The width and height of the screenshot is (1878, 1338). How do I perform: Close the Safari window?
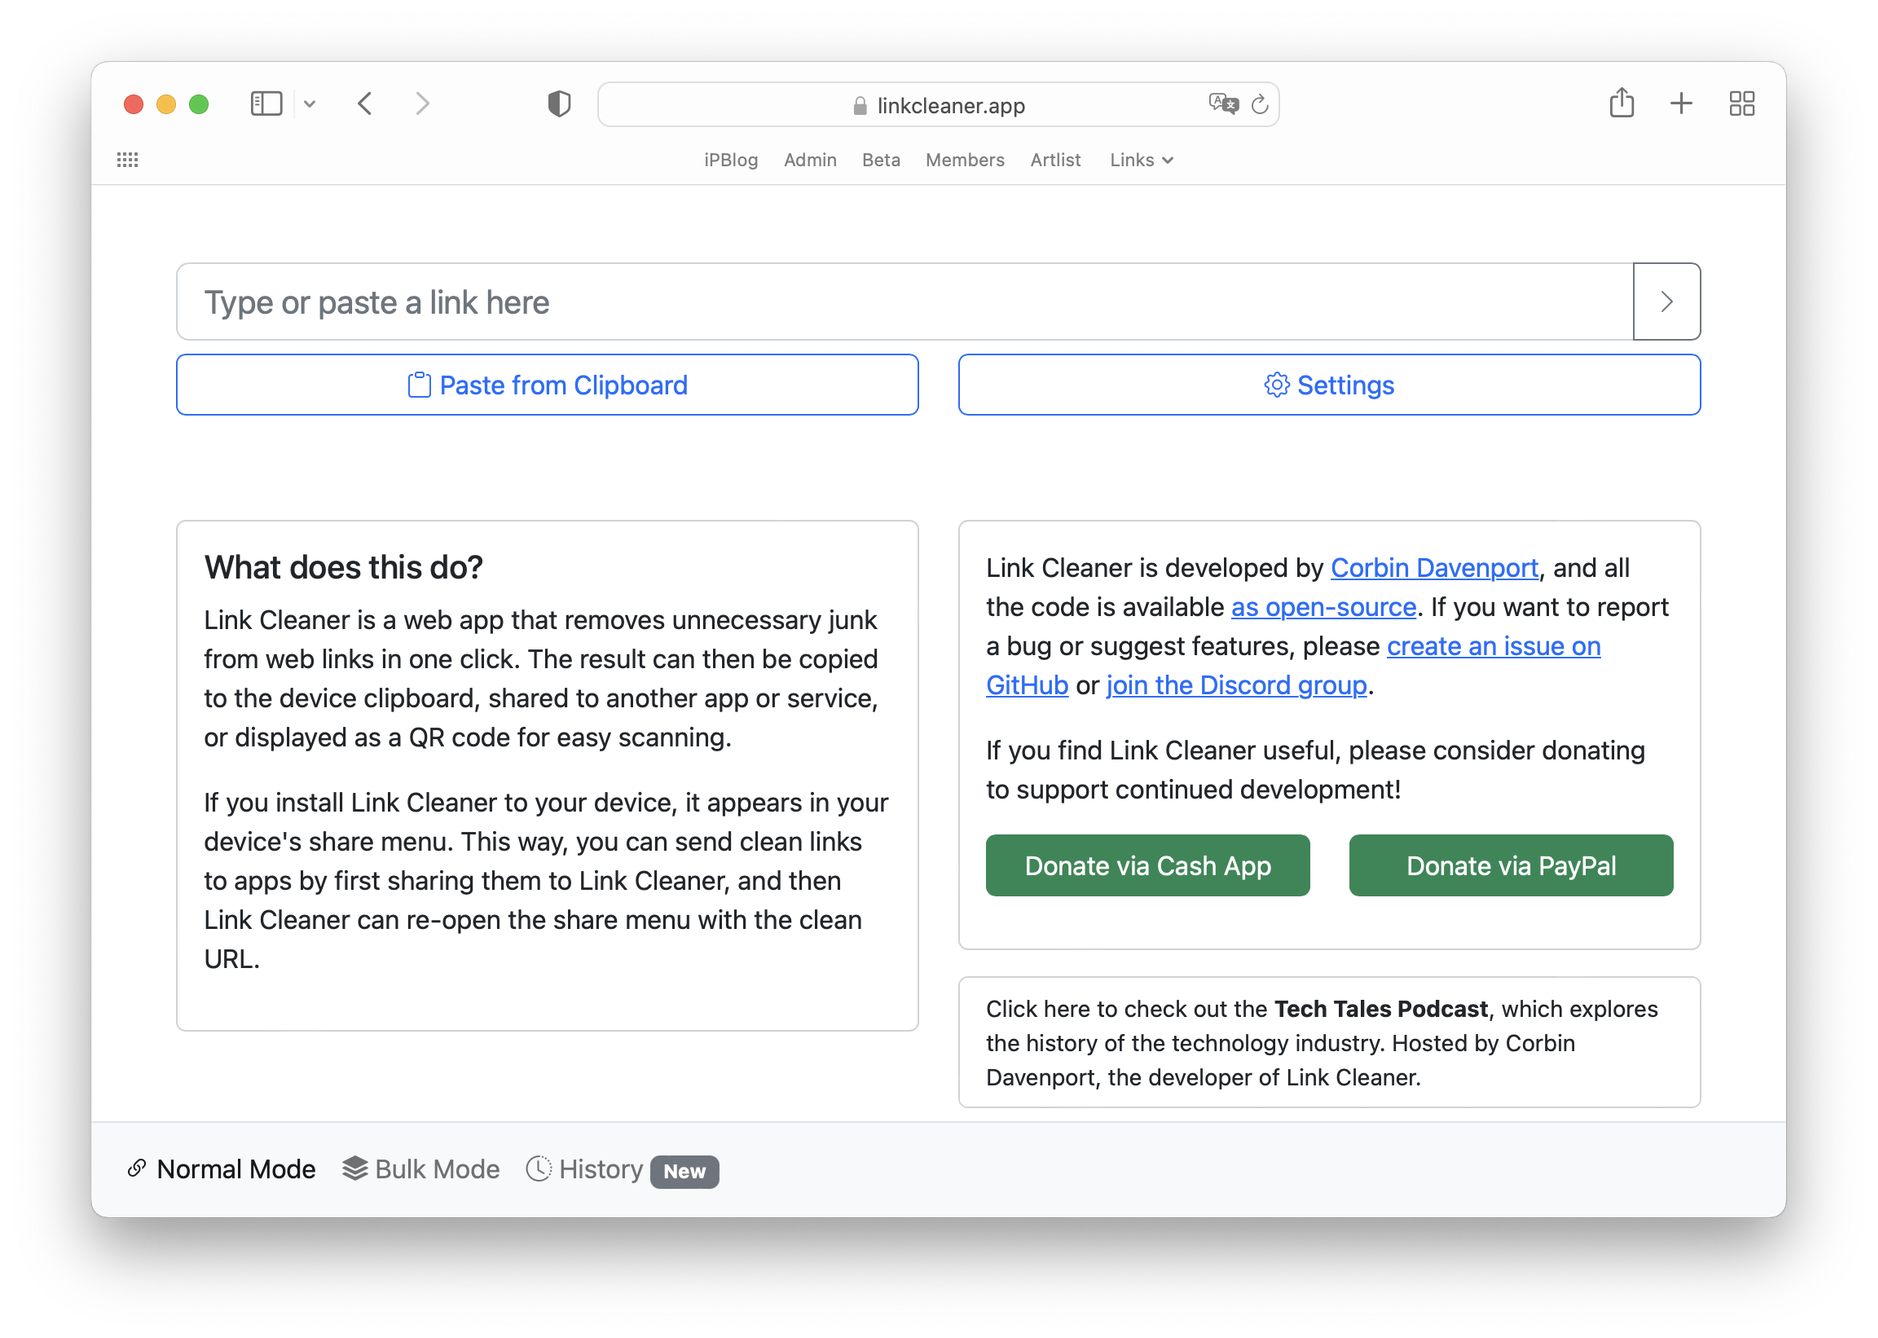click(133, 104)
